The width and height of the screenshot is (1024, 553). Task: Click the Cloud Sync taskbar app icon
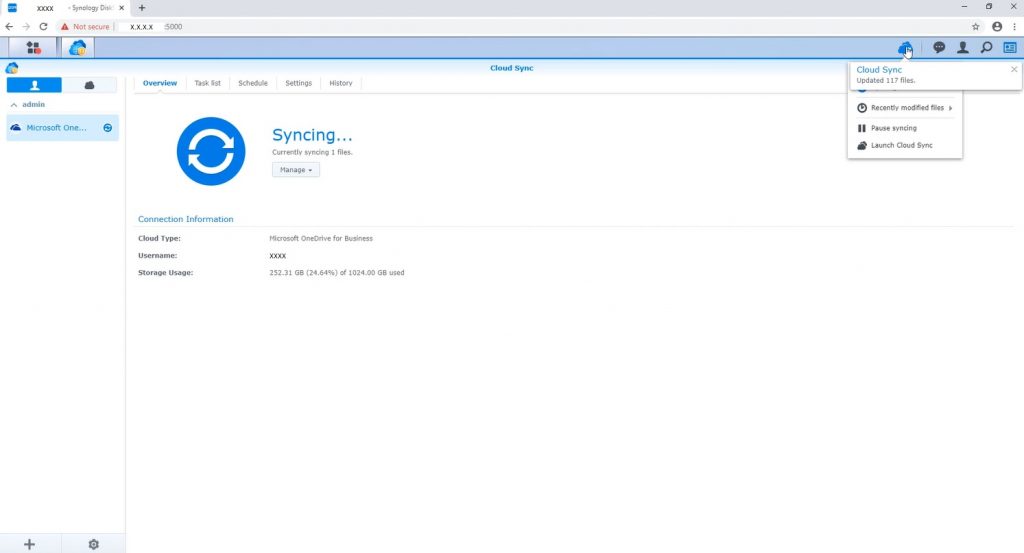[78, 48]
